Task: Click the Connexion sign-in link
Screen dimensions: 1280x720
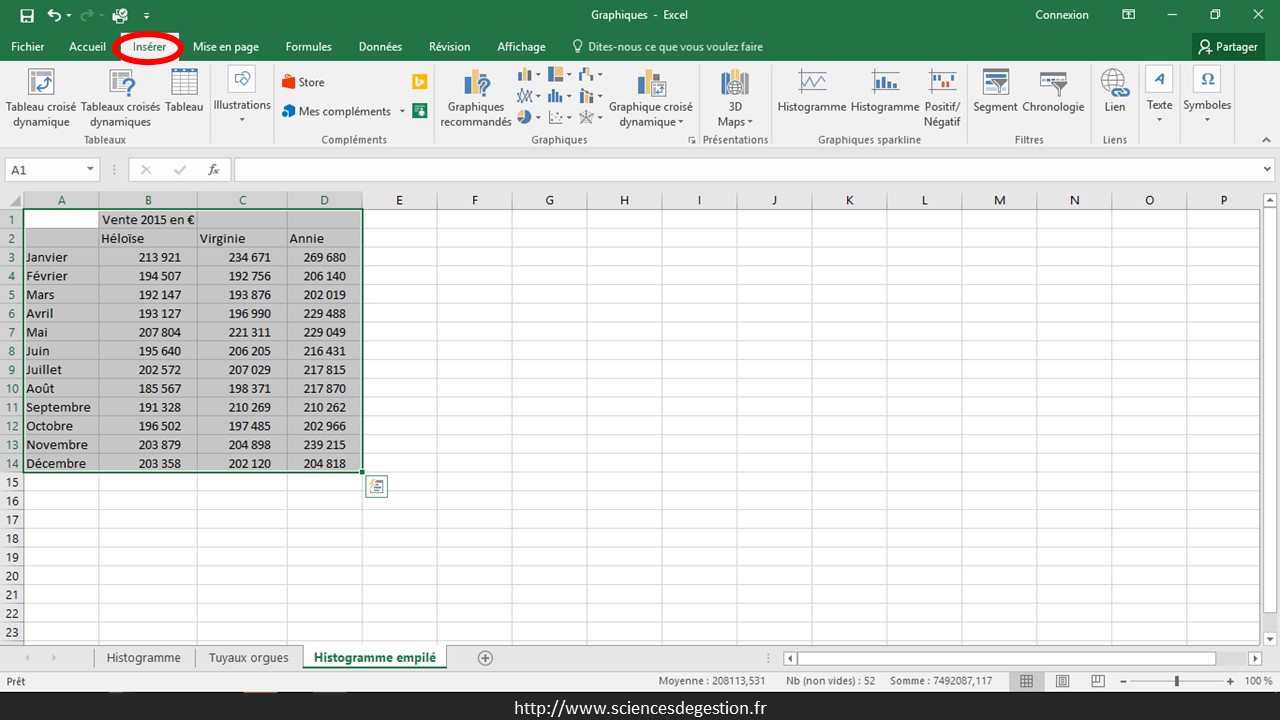Action: click(1062, 15)
